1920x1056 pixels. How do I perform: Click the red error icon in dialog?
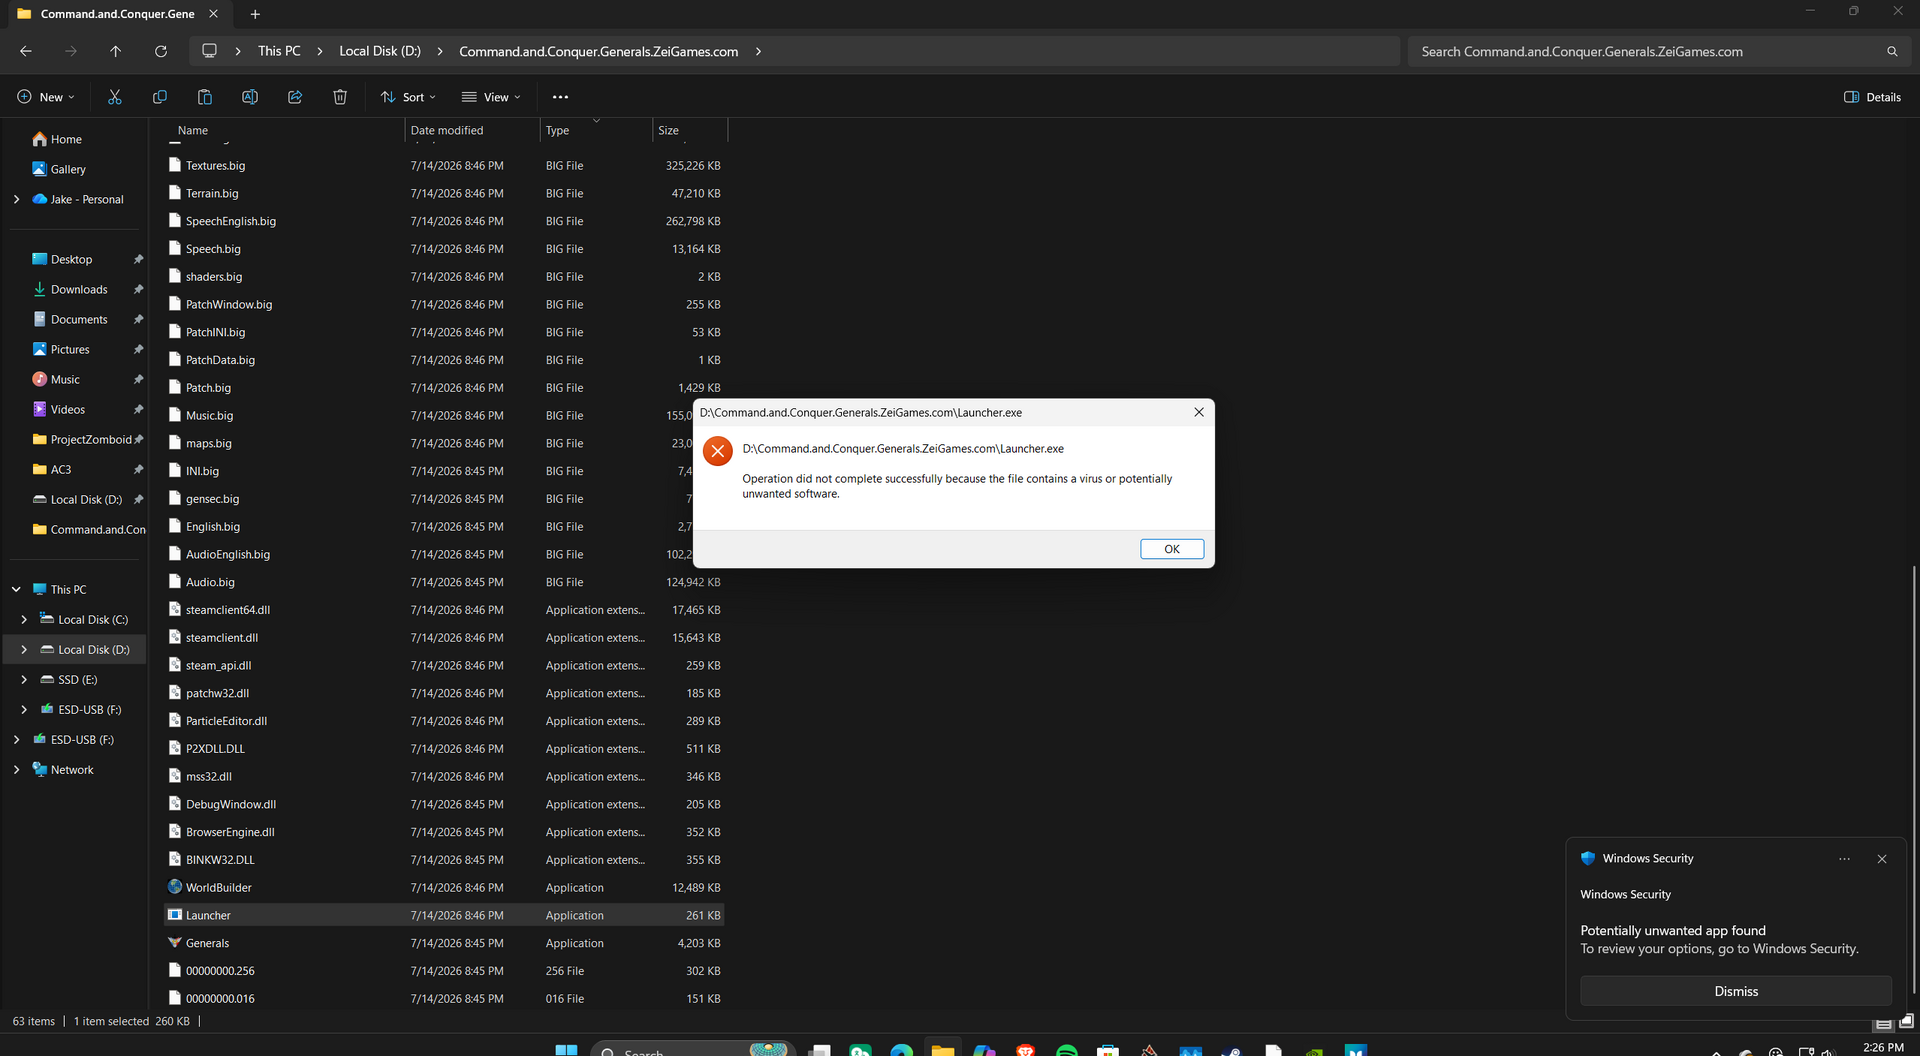tap(718, 451)
